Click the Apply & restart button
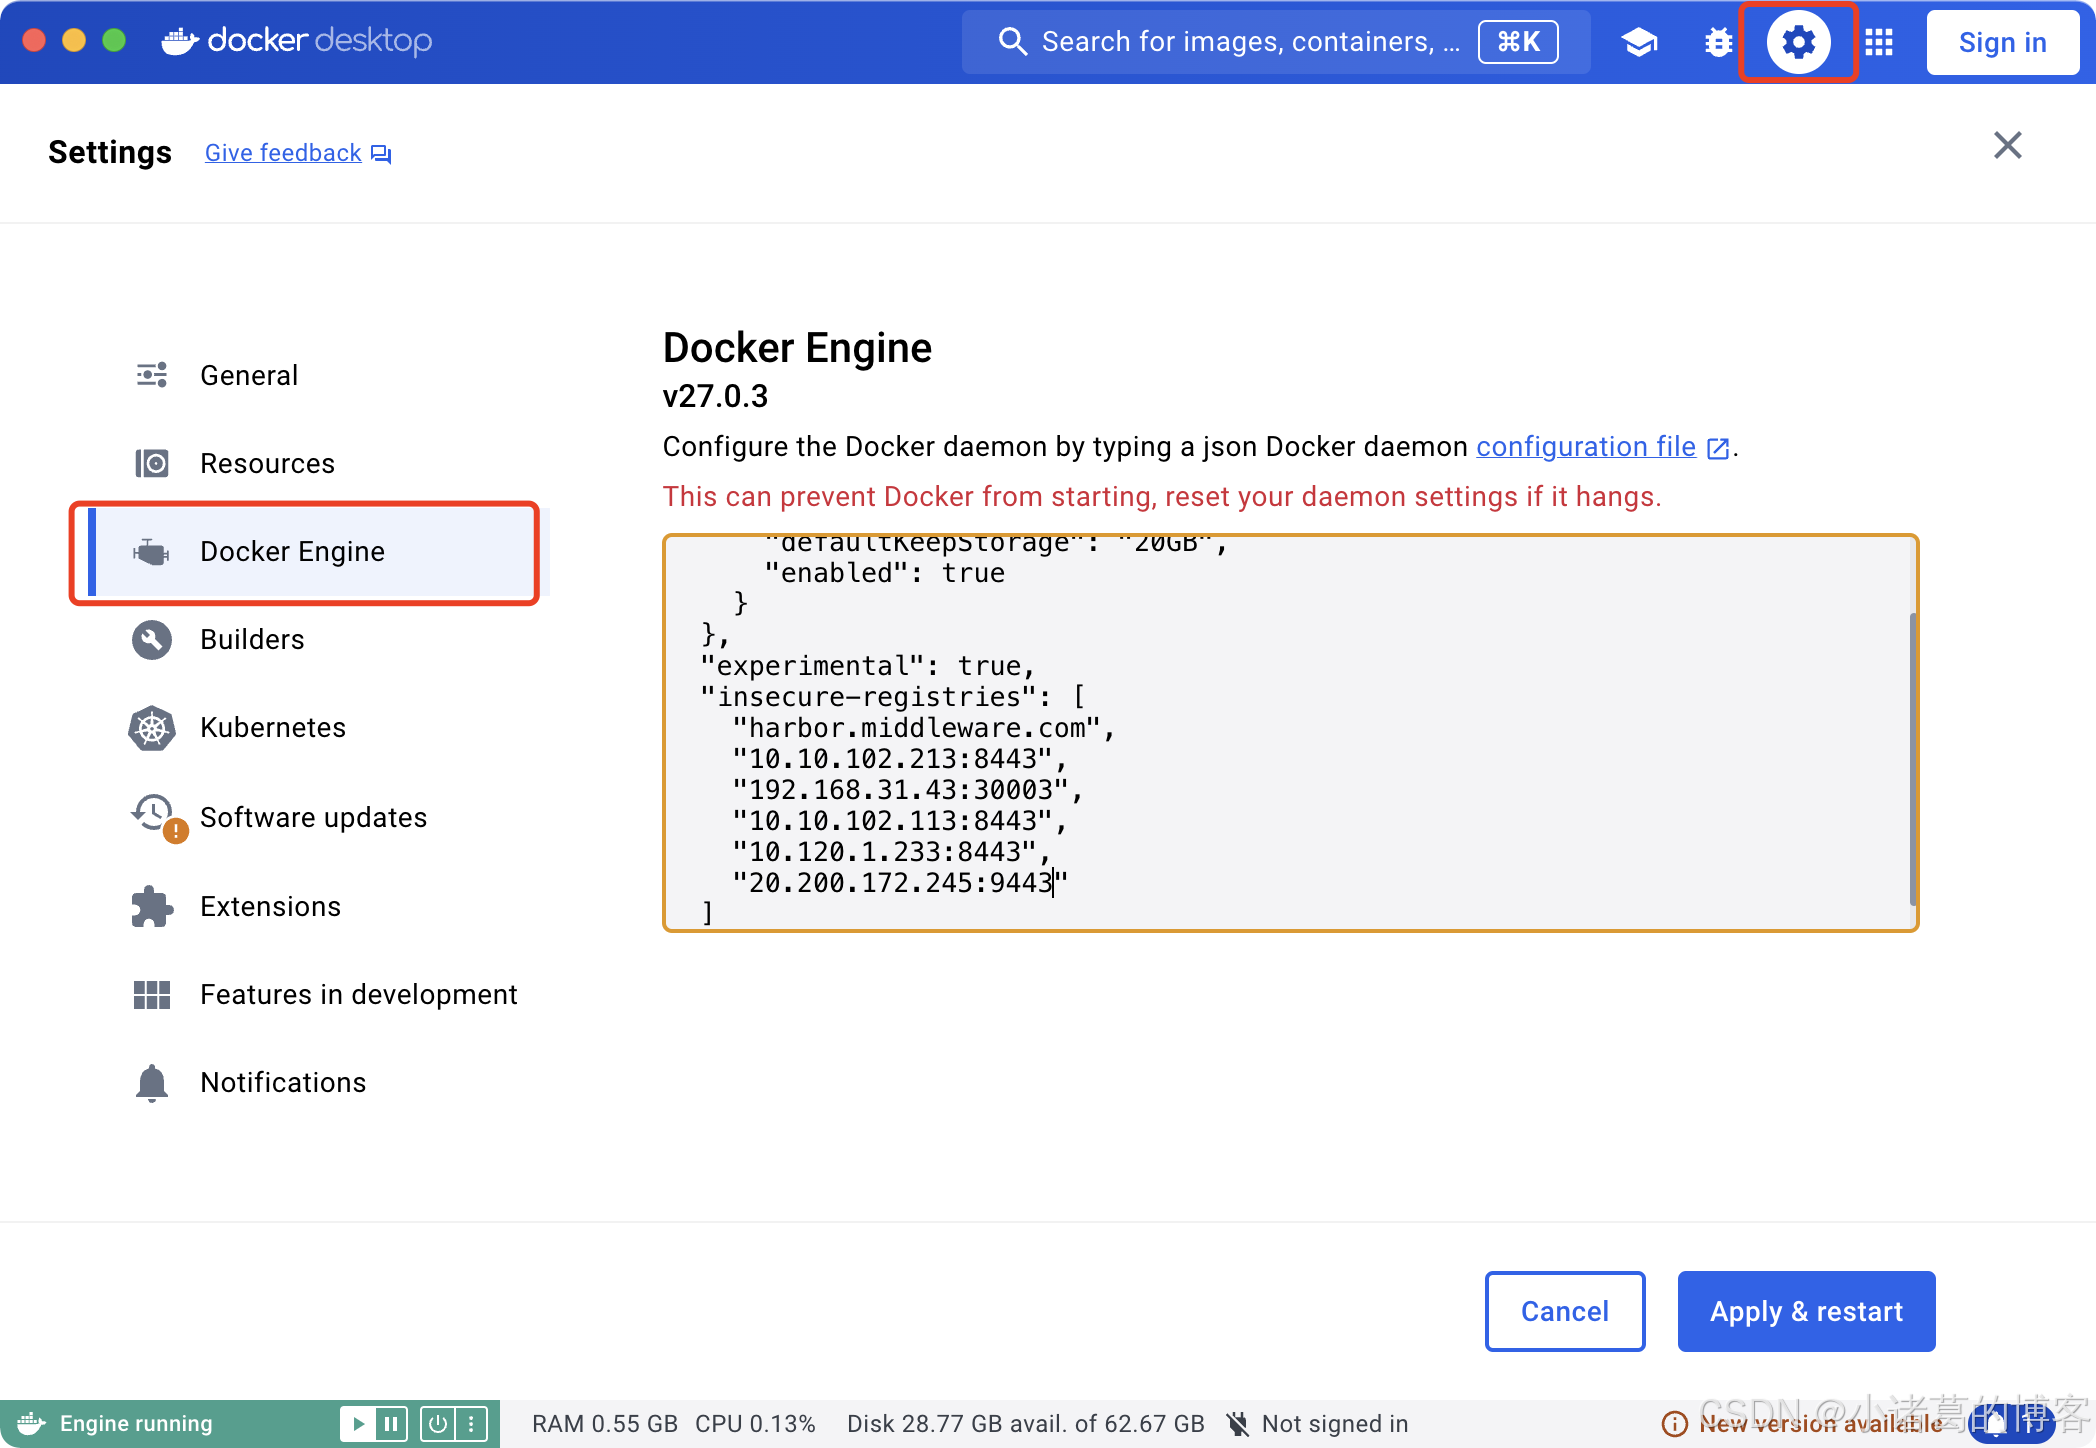2096x1448 pixels. tap(1805, 1311)
